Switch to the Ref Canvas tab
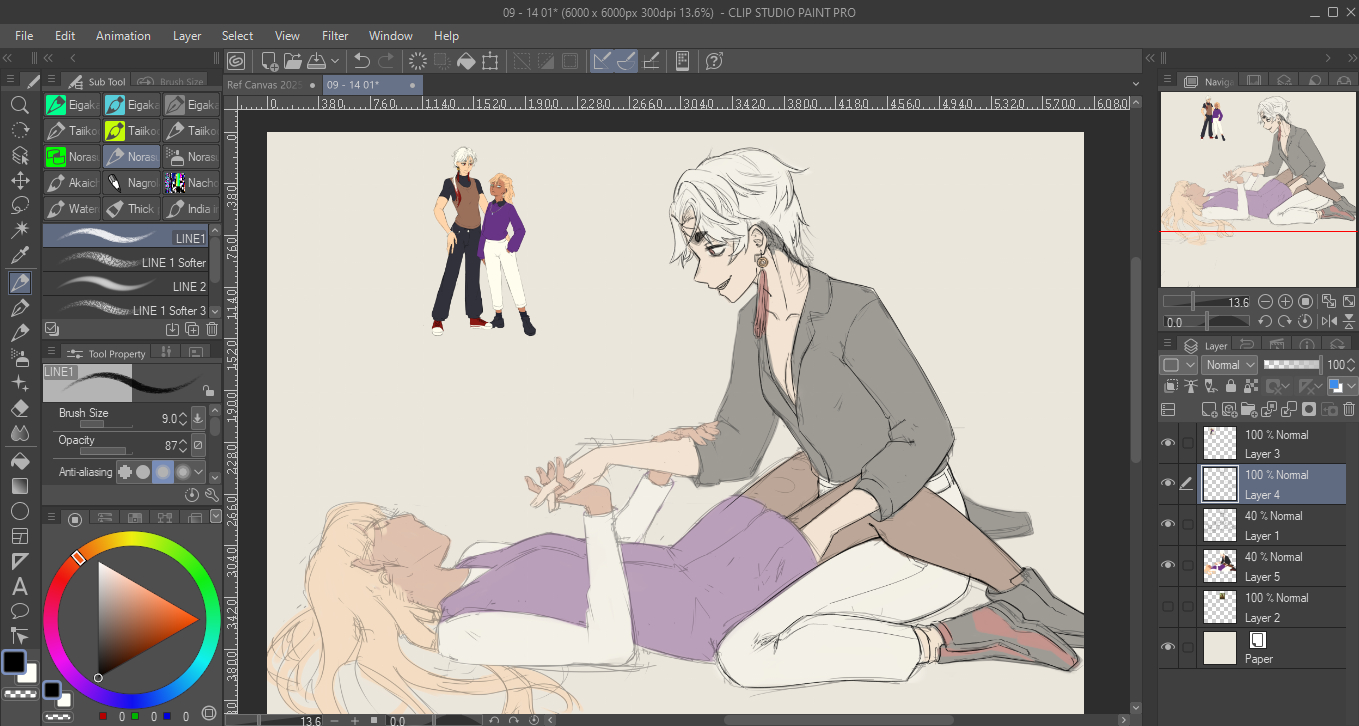Viewport: 1359px width, 726px height. [x=265, y=85]
